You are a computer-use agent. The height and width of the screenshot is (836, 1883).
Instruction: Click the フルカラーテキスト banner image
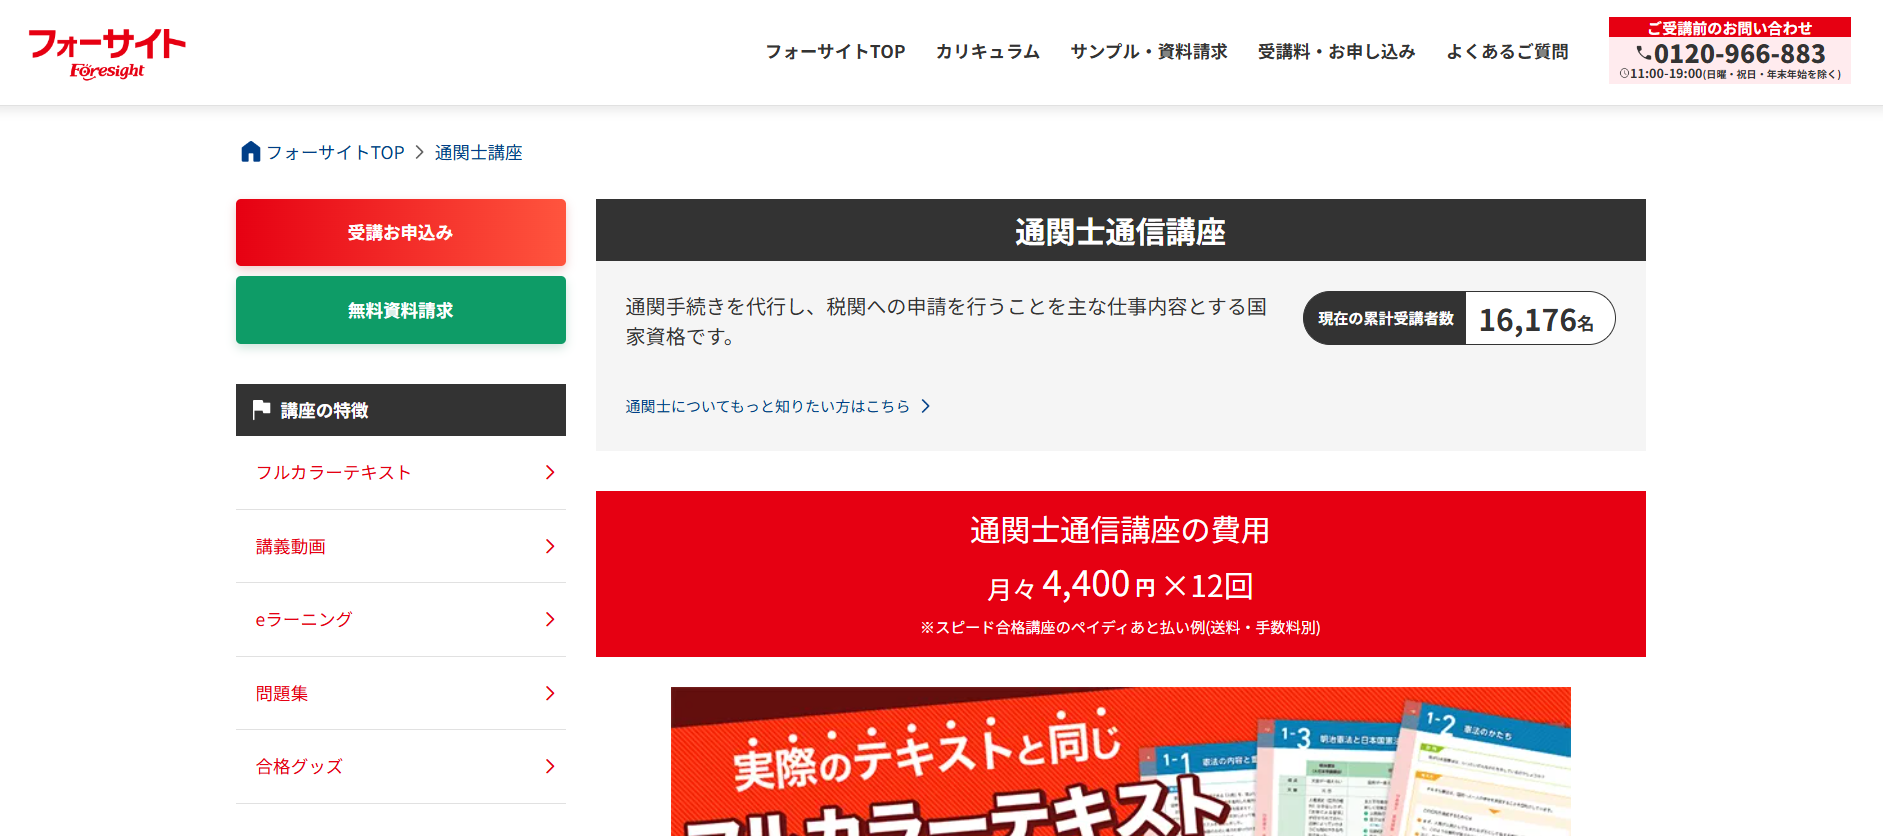coord(1120,762)
